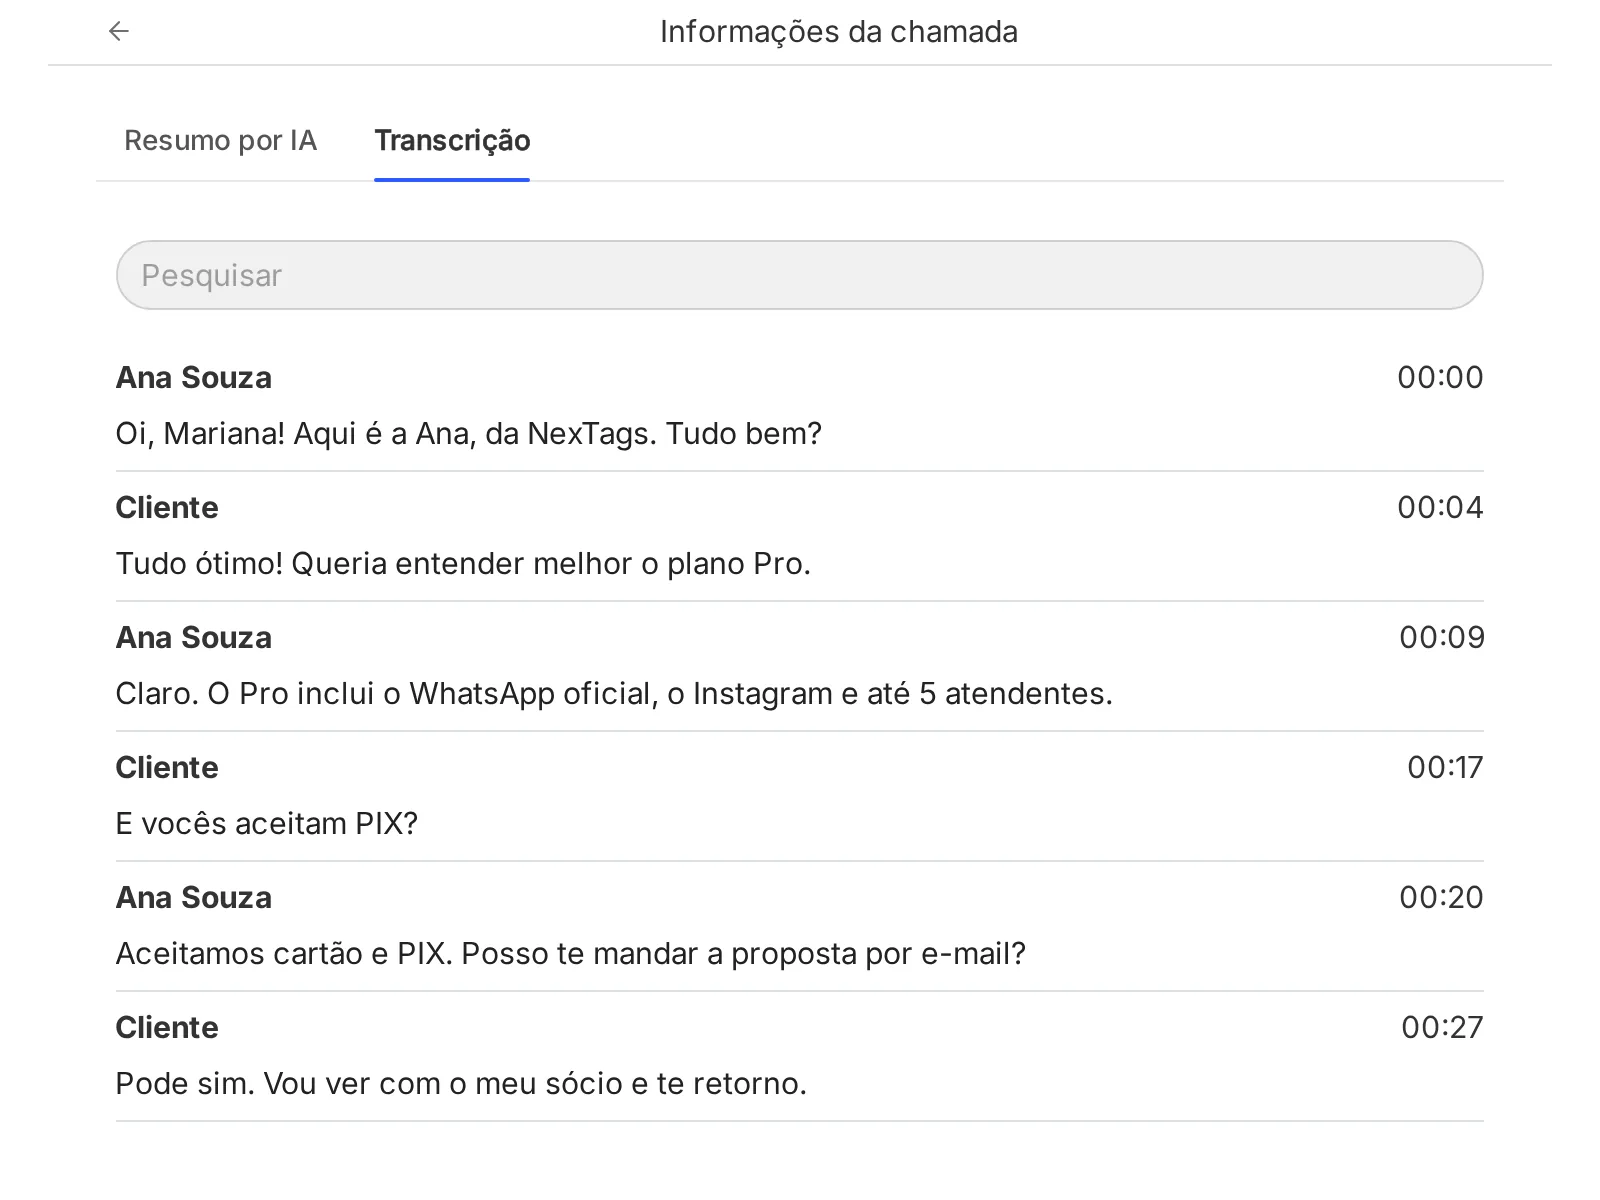Select line 'Claro. O Pro inclui o WhatsApp'
1600x1200 pixels.
pos(614,693)
